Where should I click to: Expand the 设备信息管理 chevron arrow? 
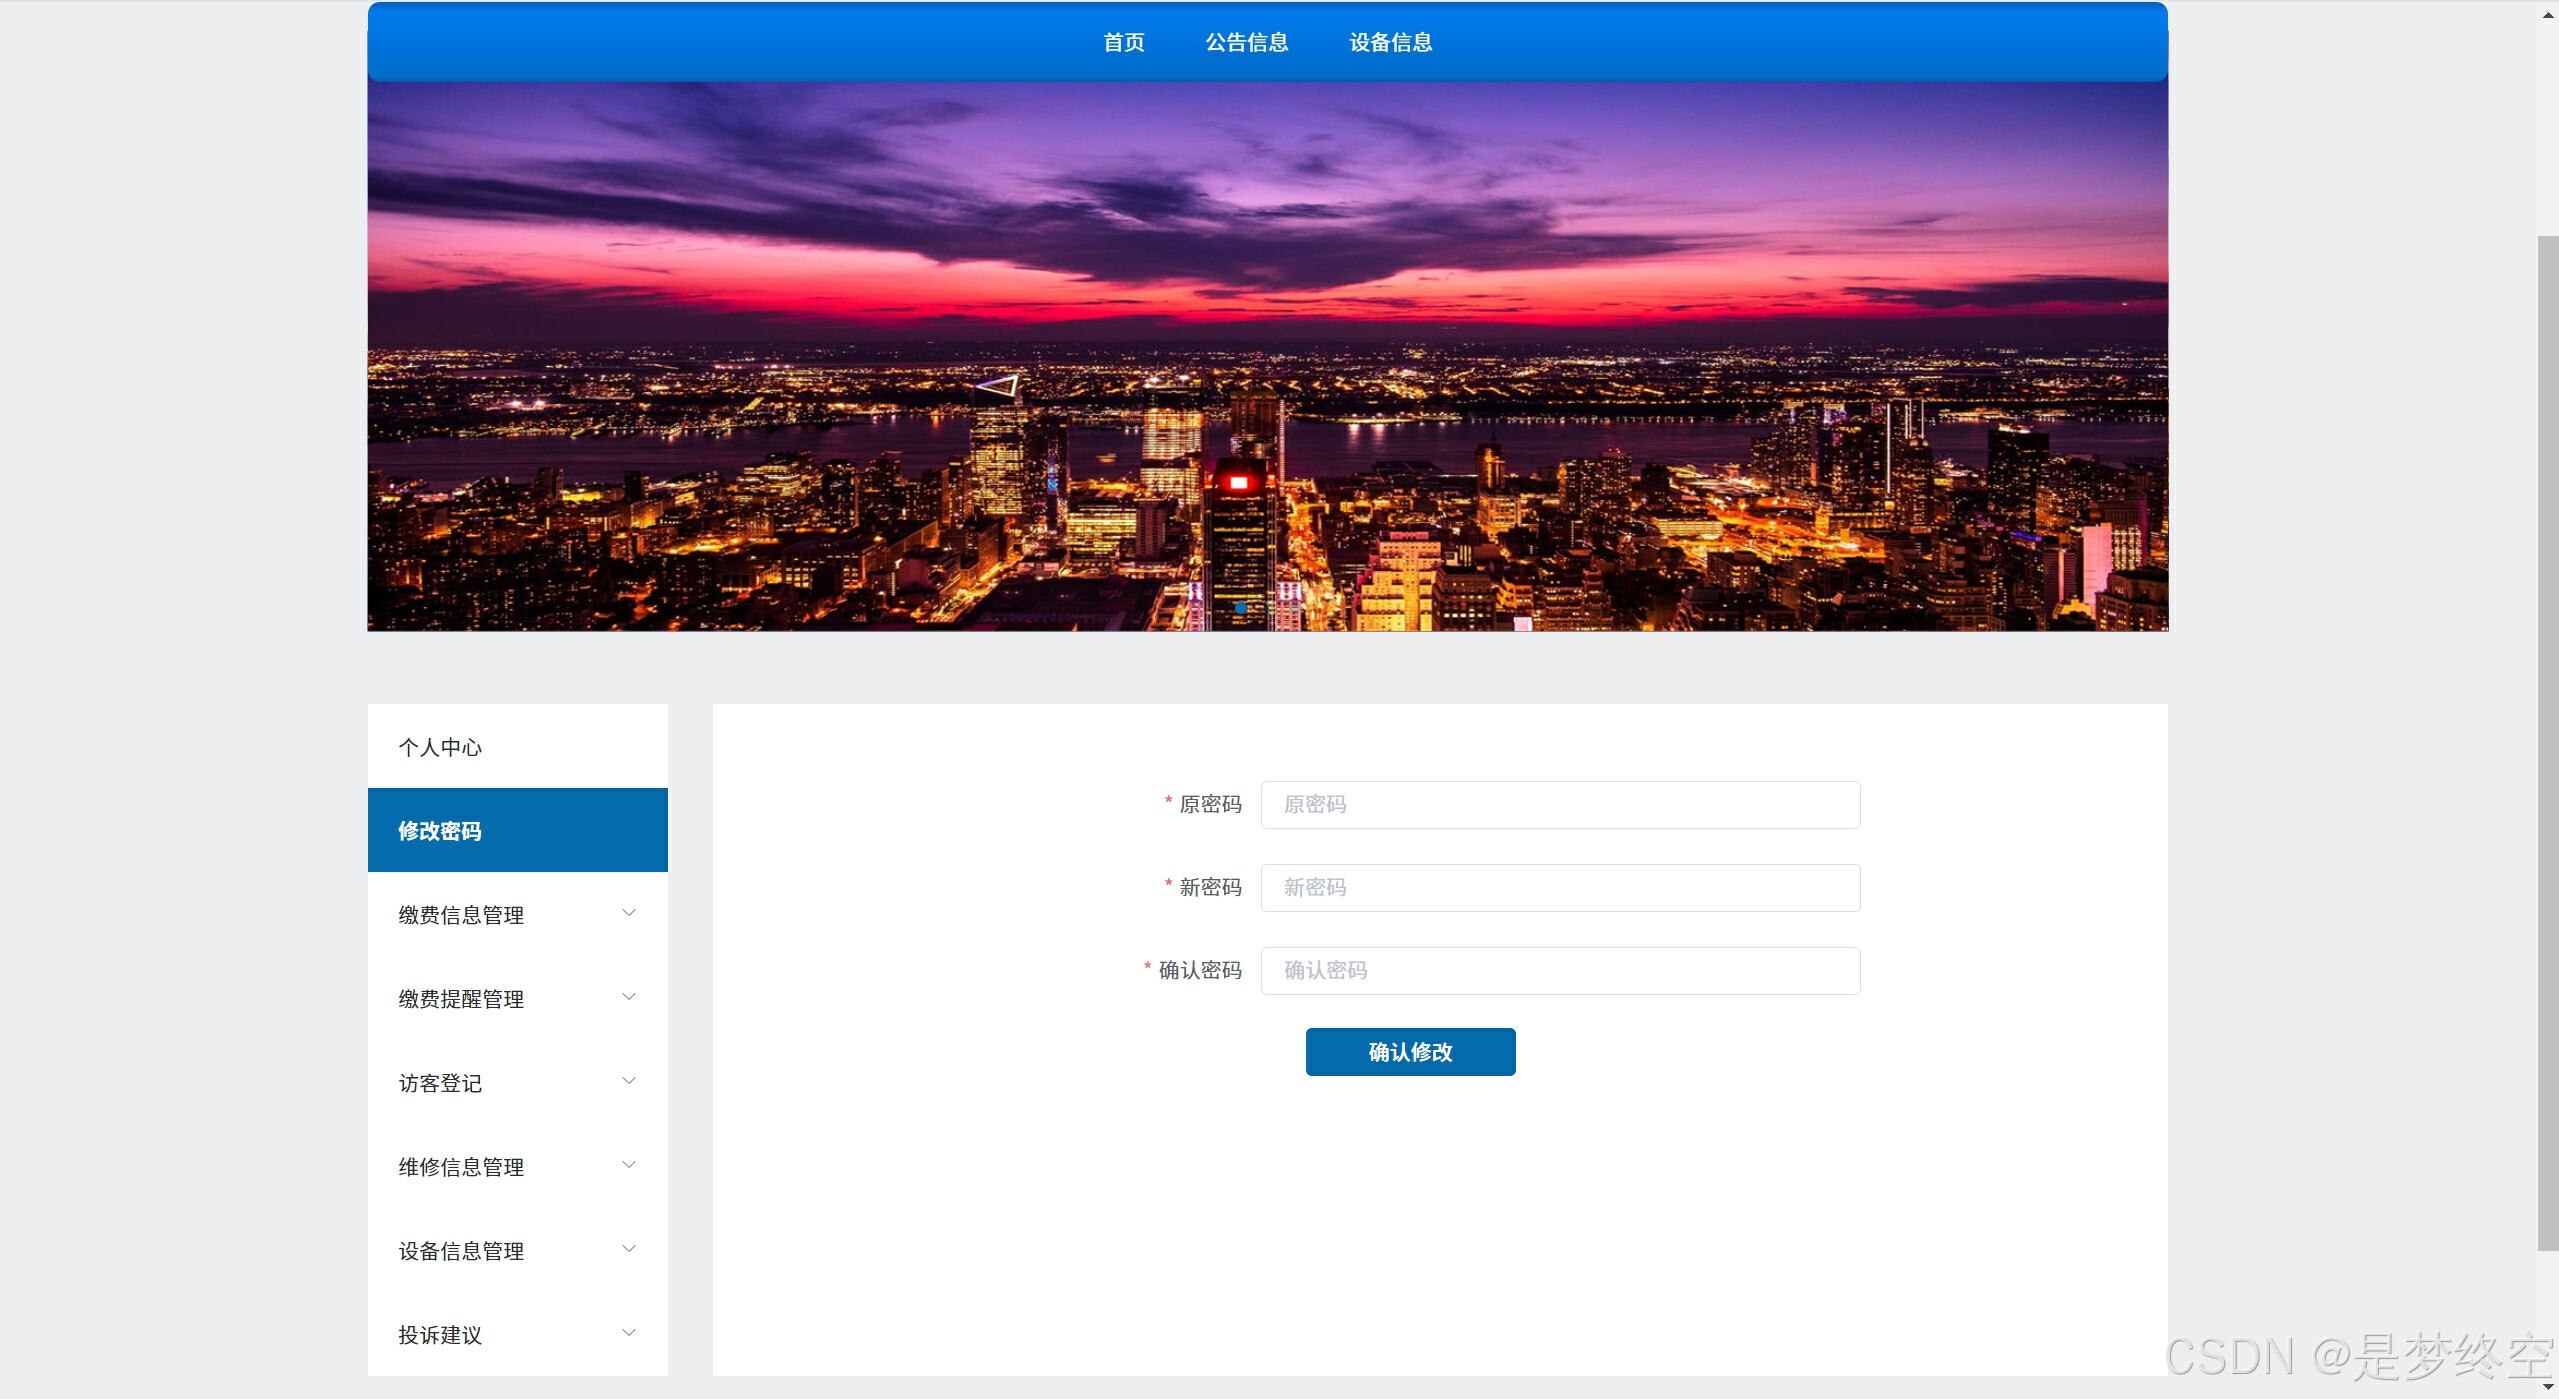click(629, 1249)
